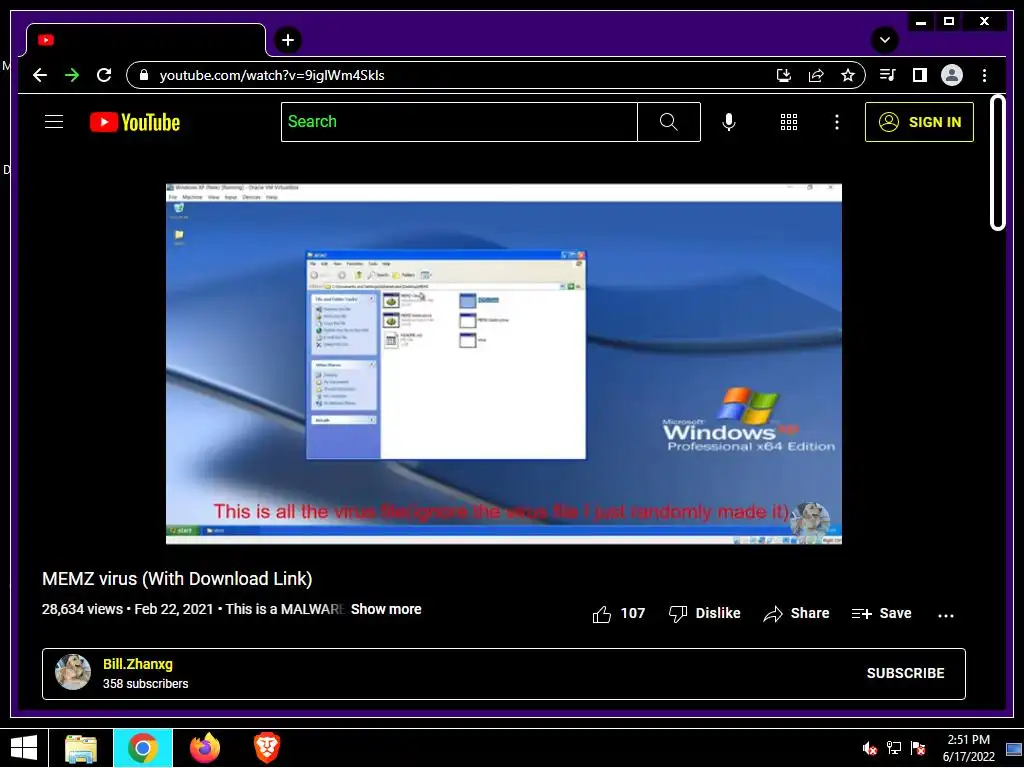The width and height of the screenshot is (1024, 768).
Task: Switch to Chrome in taskbar
Action: (143, 748)
